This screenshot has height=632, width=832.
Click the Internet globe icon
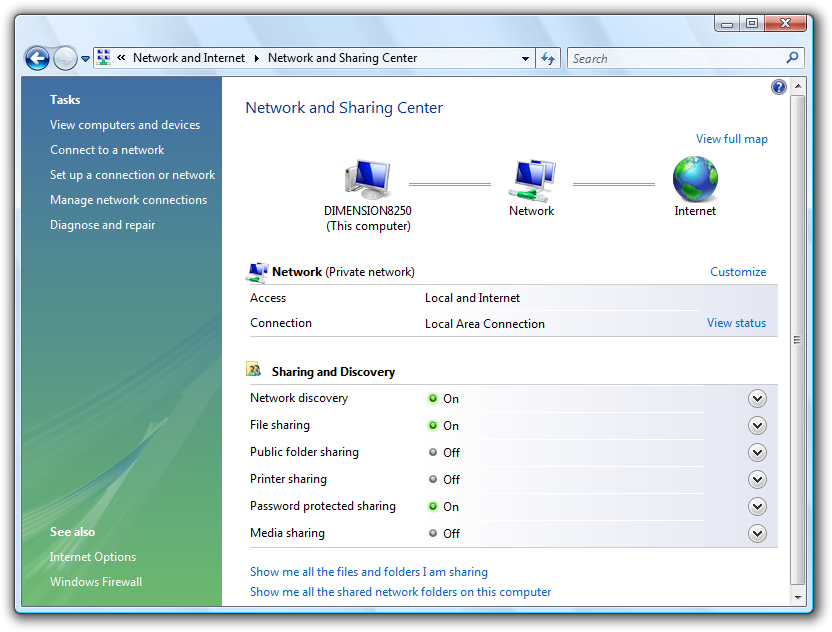coord(695,179)
